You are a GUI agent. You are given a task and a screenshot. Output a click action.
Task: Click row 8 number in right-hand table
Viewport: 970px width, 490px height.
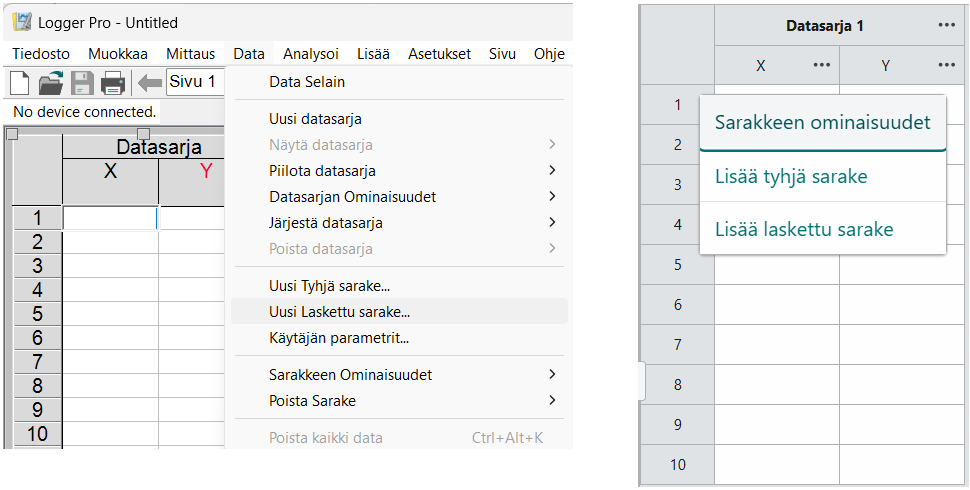click(x=678, y=384)
